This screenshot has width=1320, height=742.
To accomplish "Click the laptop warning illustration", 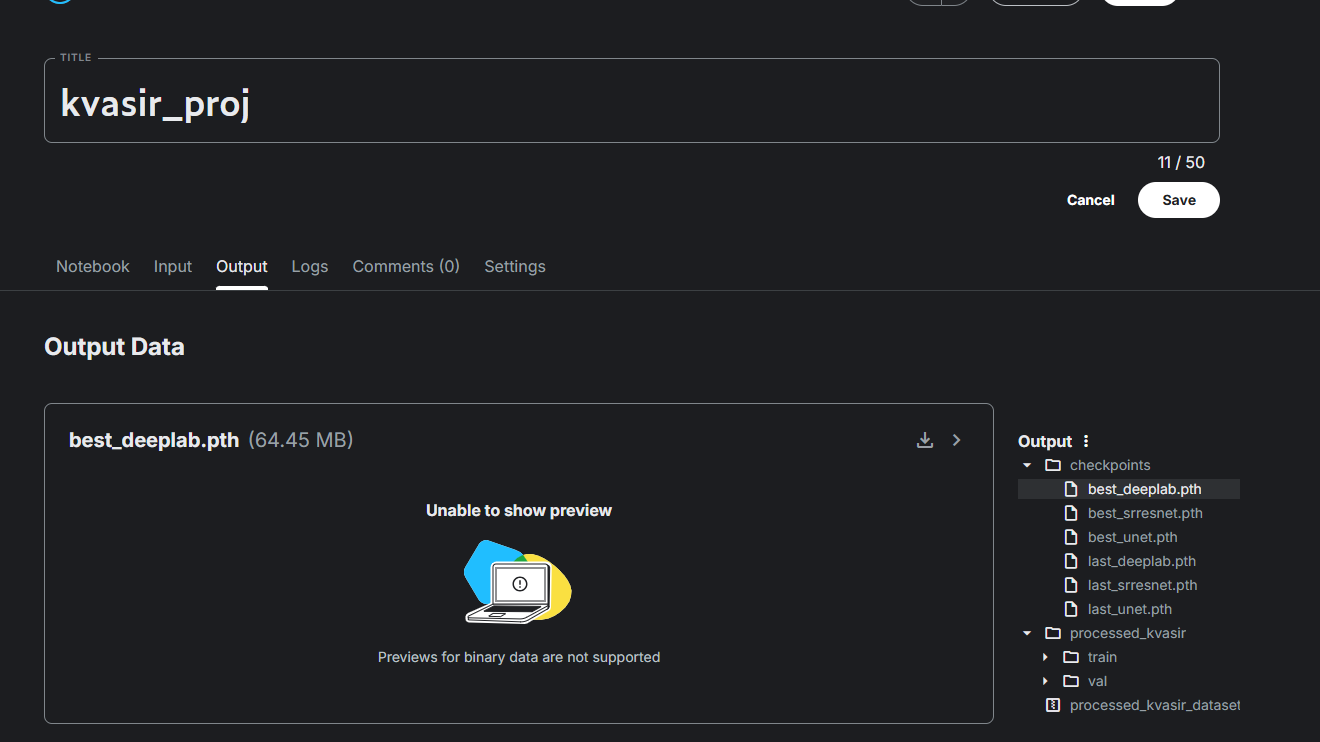I will click(518, 582).
